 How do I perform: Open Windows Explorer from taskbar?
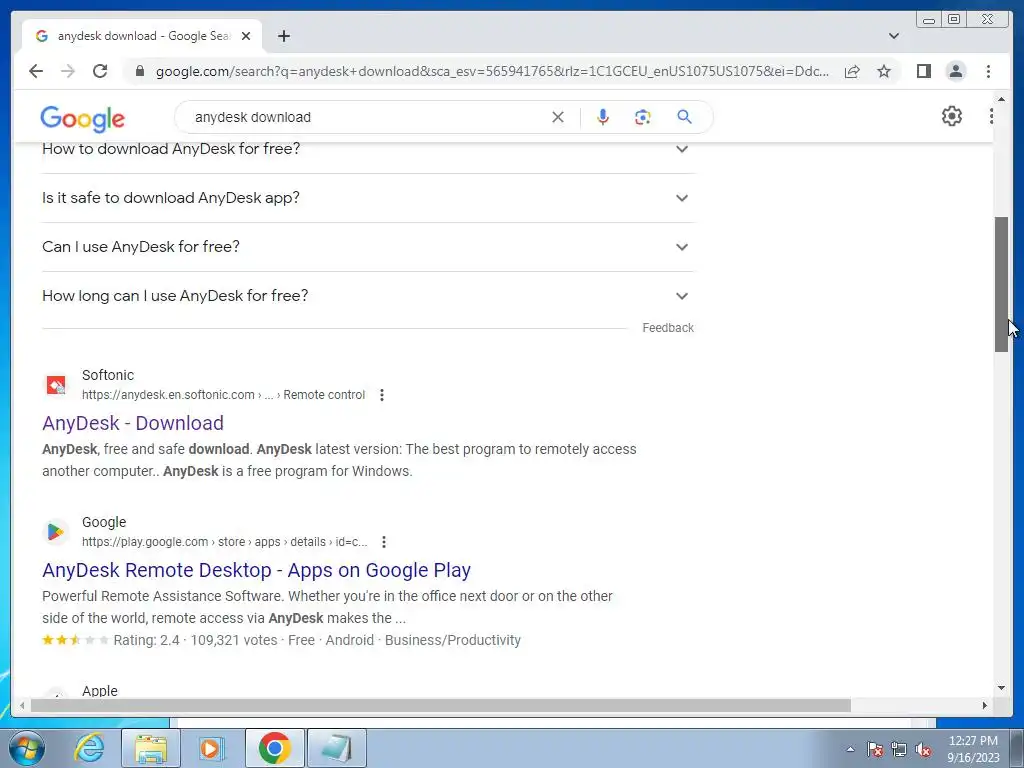point(151,748)
